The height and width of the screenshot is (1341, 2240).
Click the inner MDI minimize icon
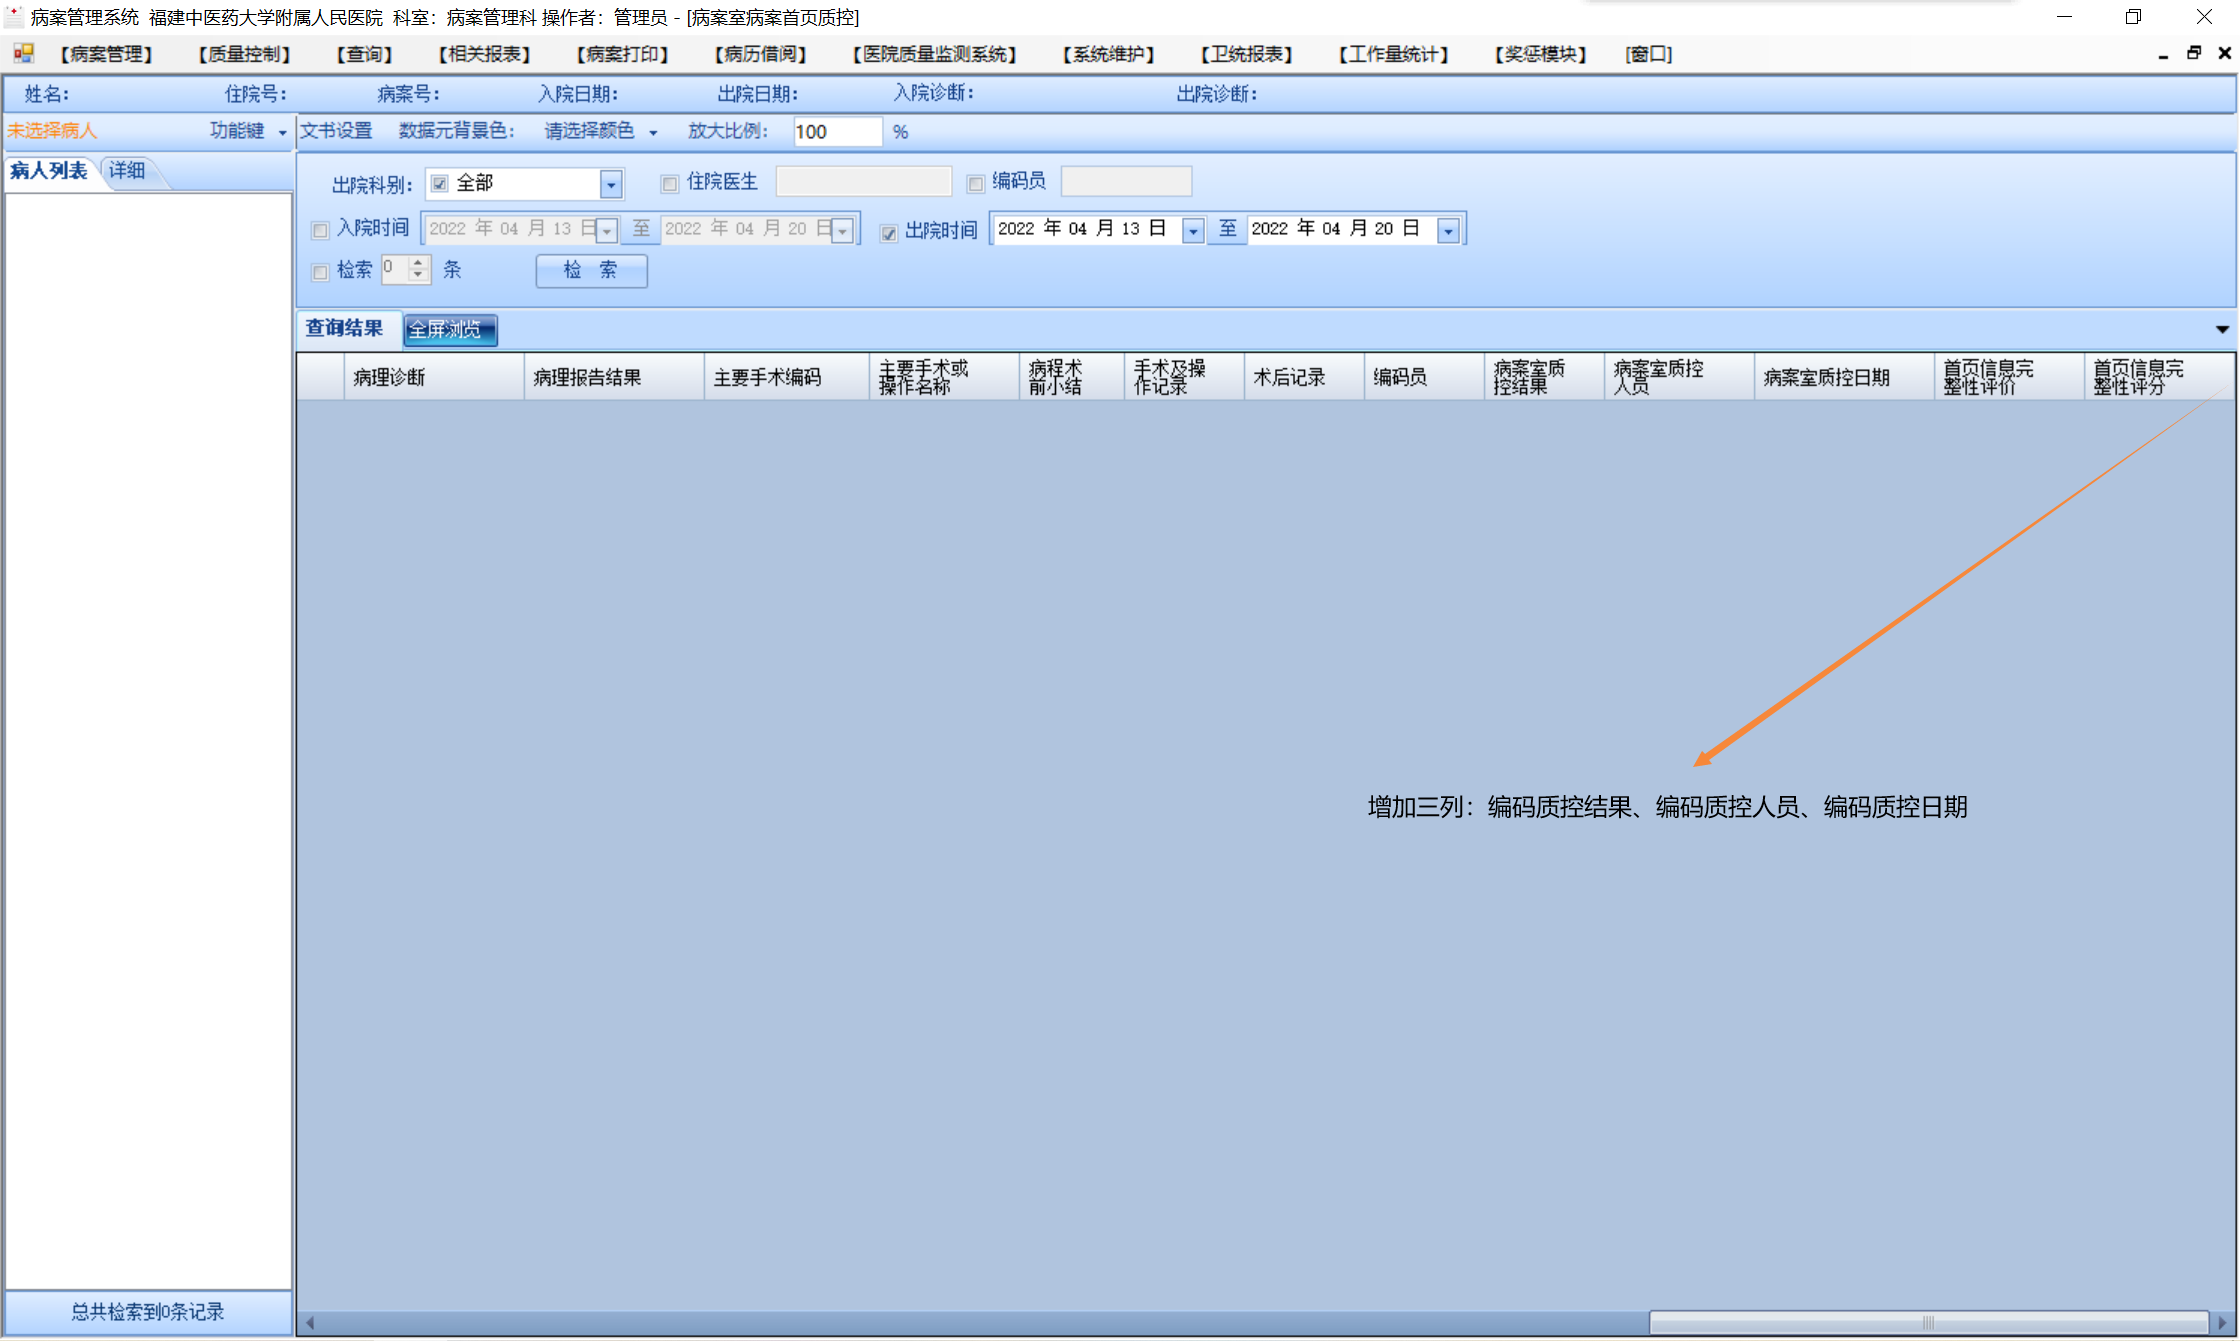pyautogui.click(x=2163, y=55)
